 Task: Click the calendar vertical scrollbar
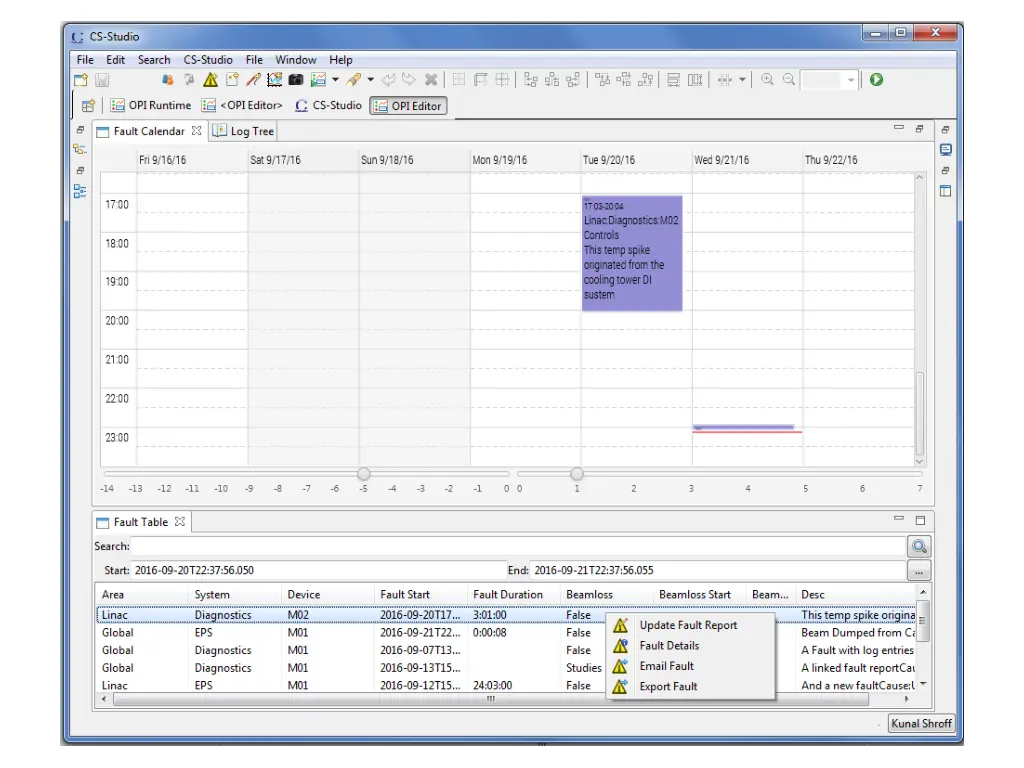920,413
